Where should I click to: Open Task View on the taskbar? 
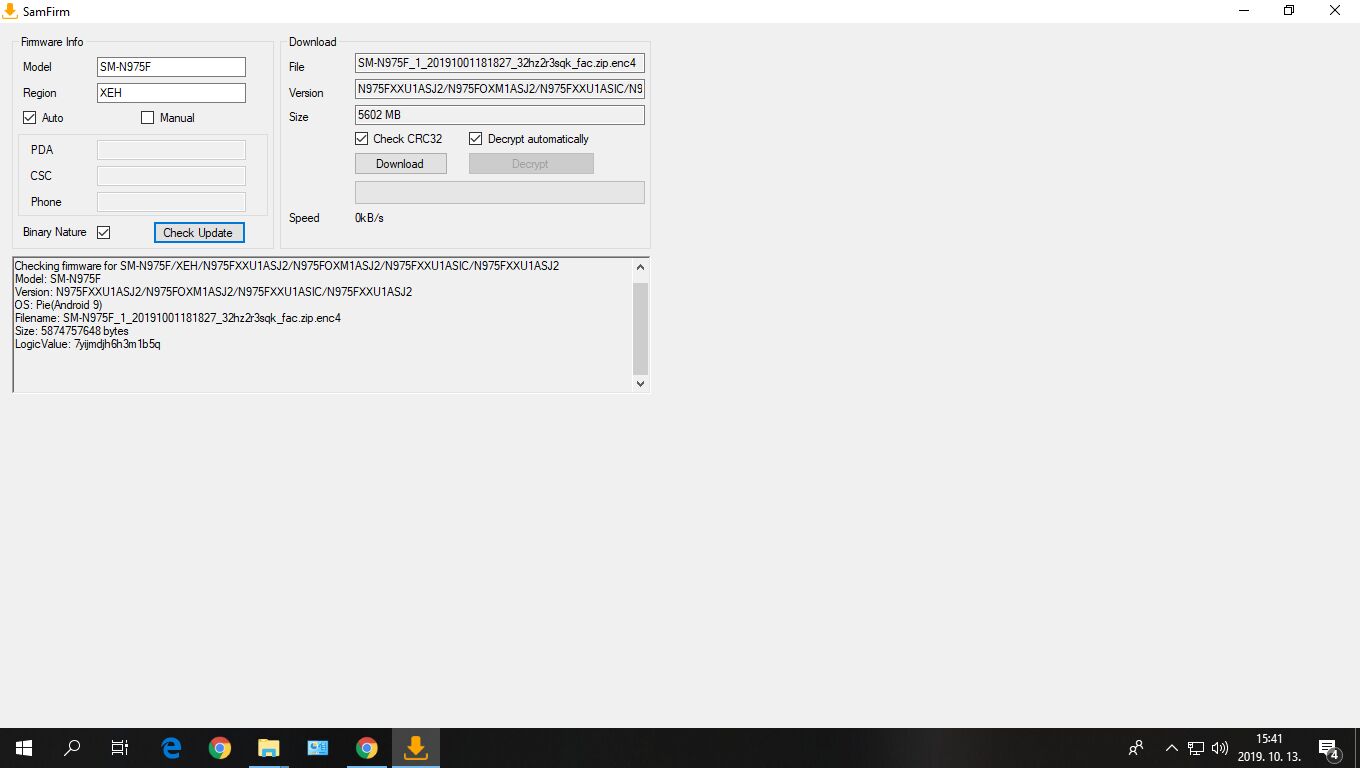tap(120, 748)
